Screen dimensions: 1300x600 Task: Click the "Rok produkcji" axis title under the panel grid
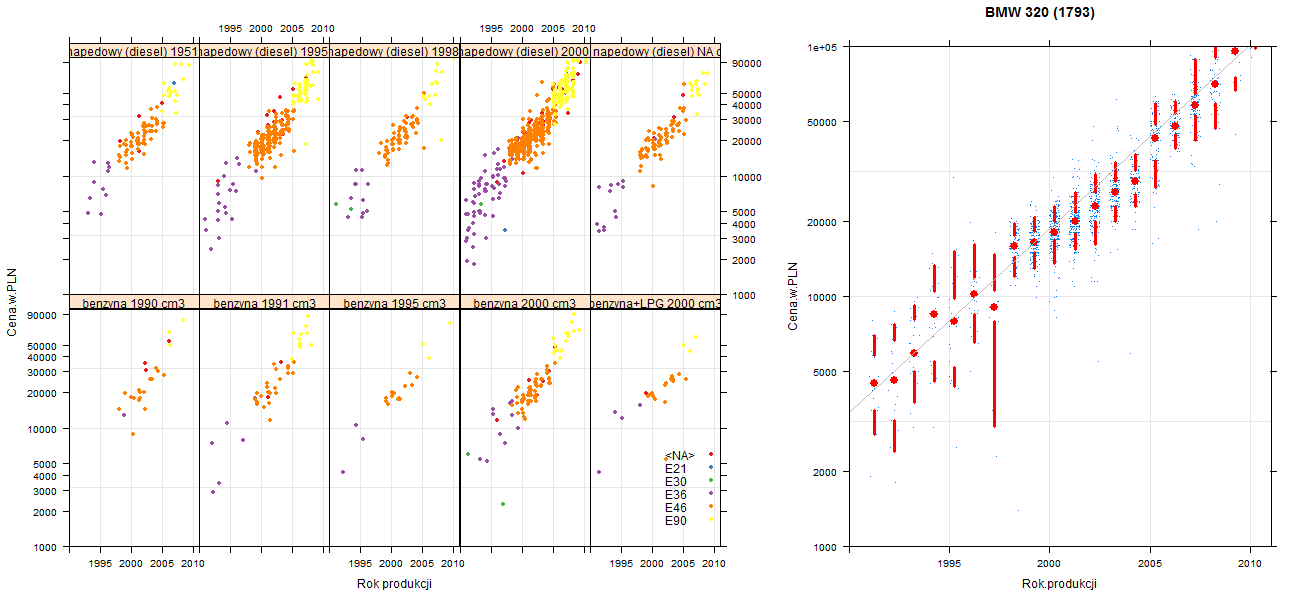coord(394,584)
